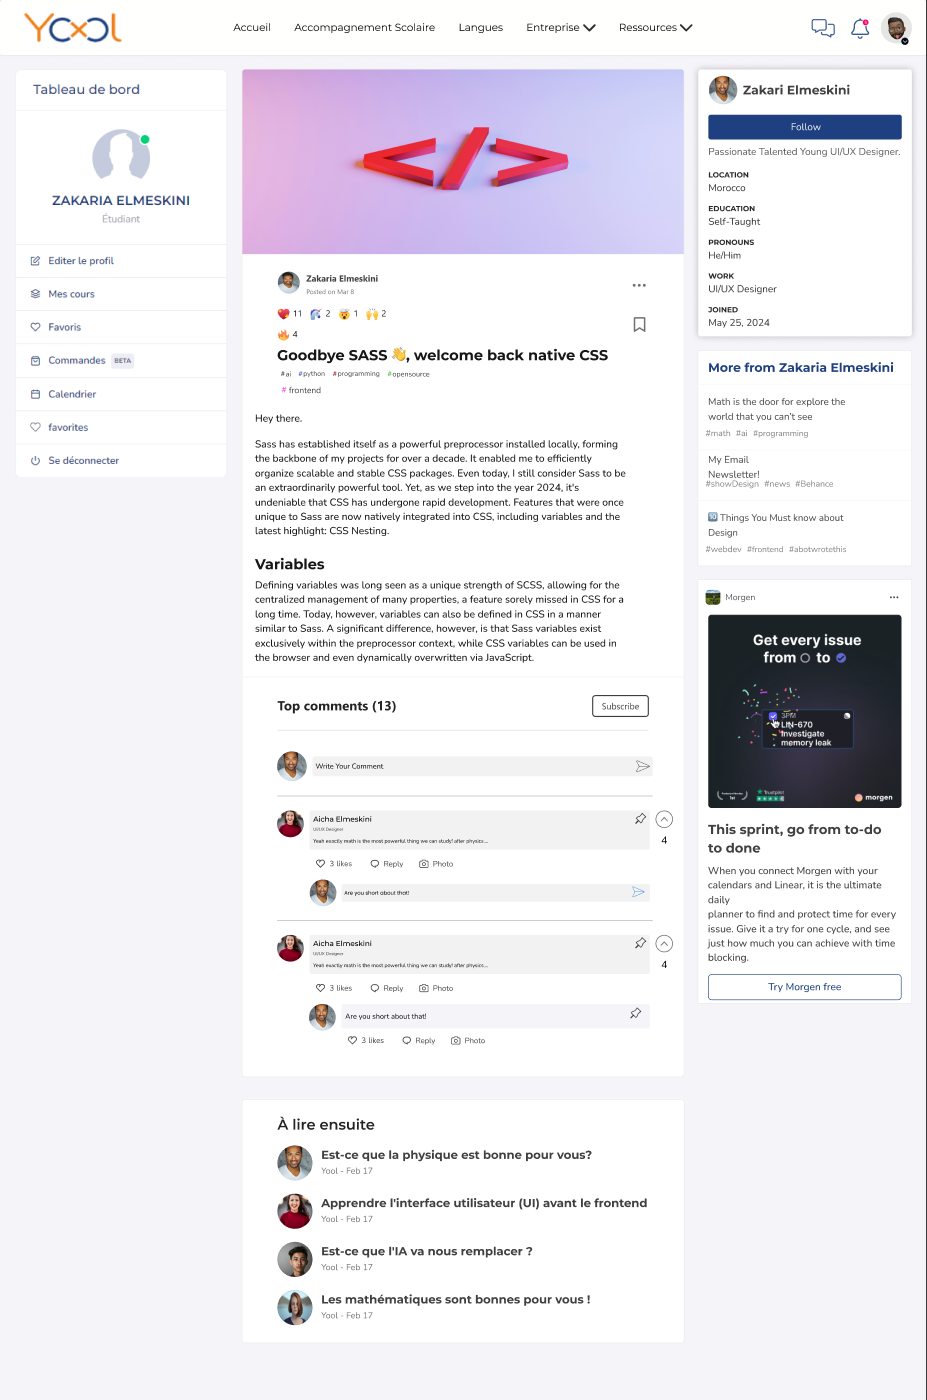Image resolution: width=927 pixels, height=1400 pixels.
Task: Click the #opensource tag
Action: 408,374
